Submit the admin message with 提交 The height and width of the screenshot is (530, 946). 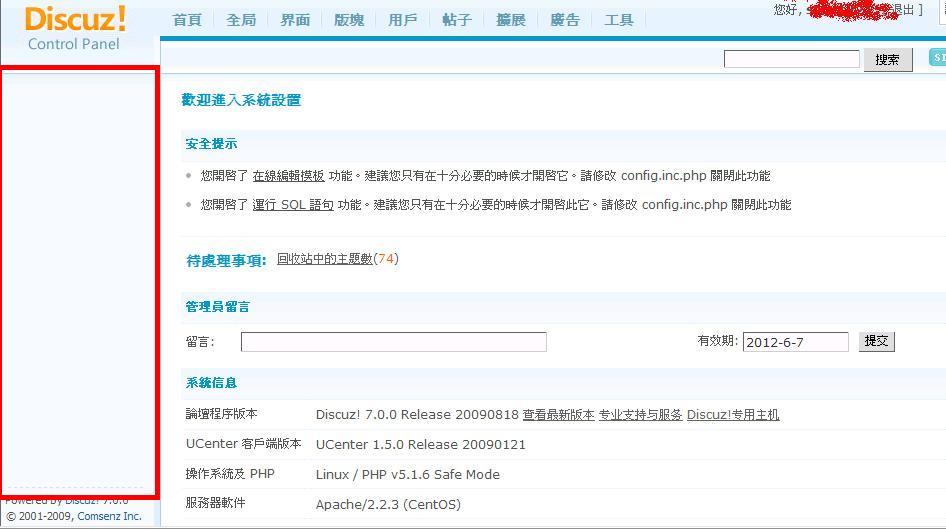877,341
